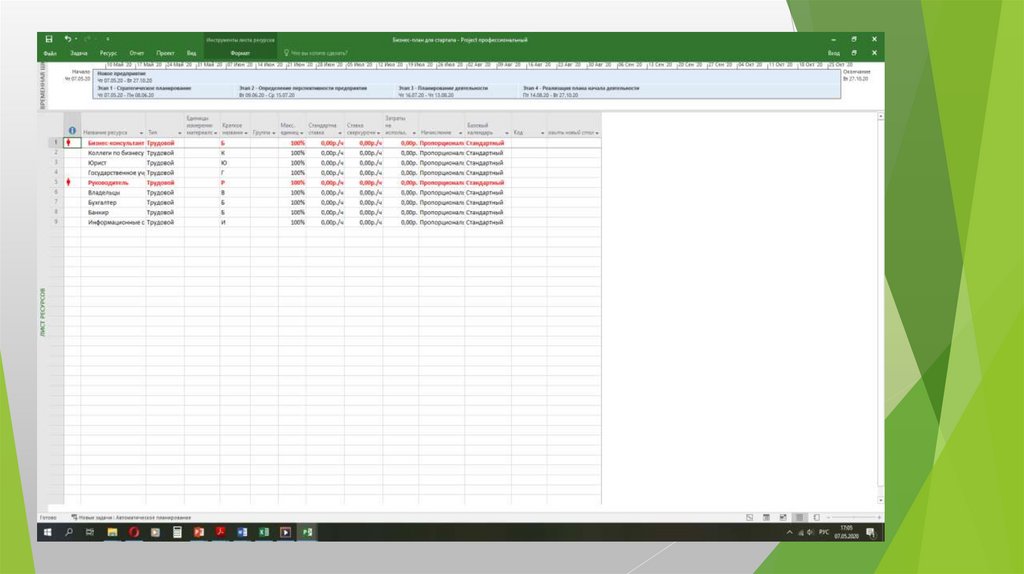This screenshot has height=574, width=1024.
Task: Open the 'Группа' column filter dropdown
Action: pyautogui.click(x=274, y=132)
